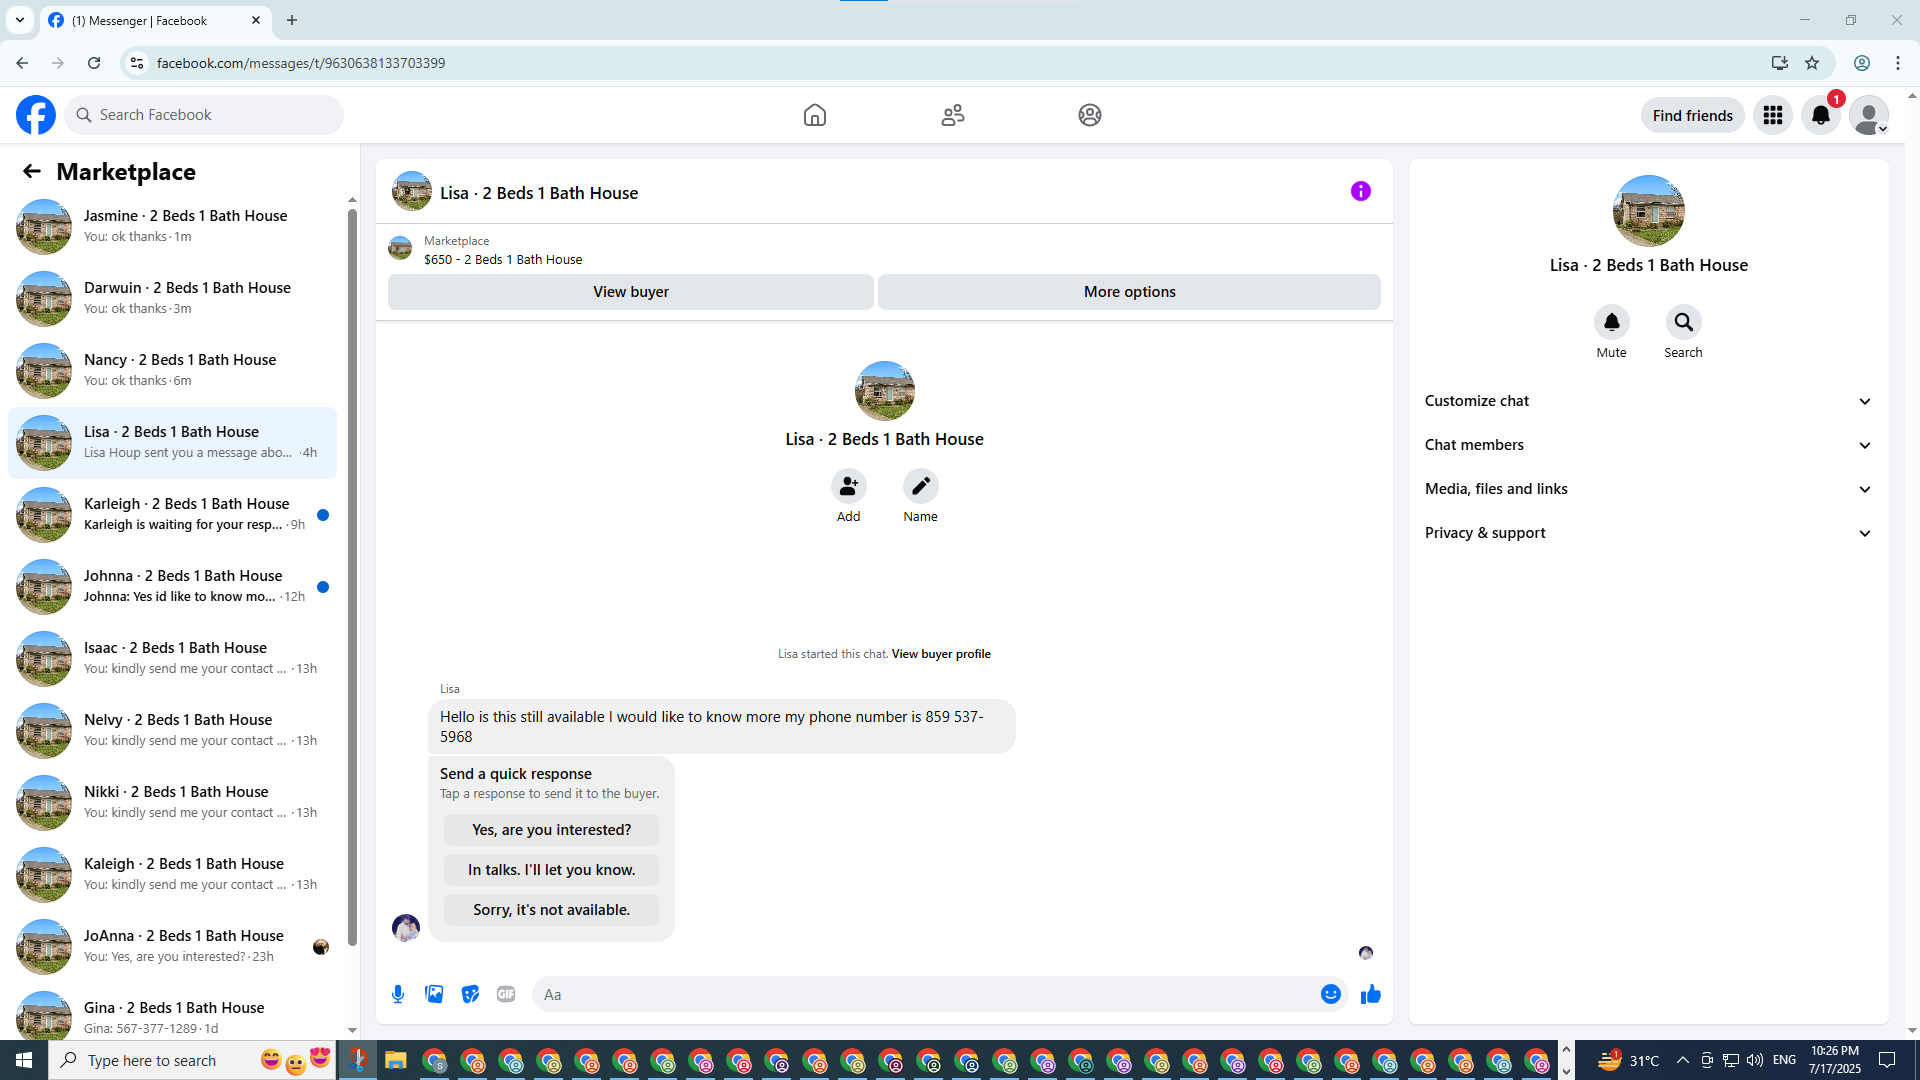The height and width of the screenshot is (1080, 1920).
Task: Click the View buyer button
Action: coord(631,292)
